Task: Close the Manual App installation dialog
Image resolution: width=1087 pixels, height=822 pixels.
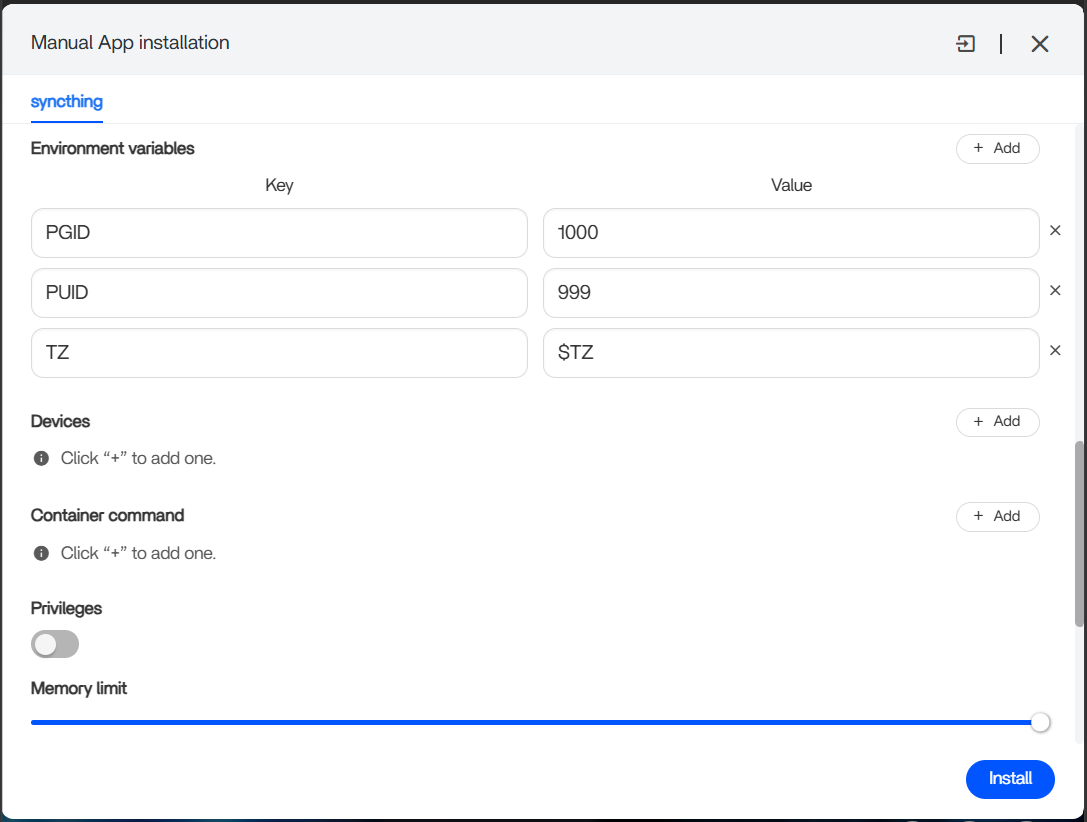Action: 1039,44
